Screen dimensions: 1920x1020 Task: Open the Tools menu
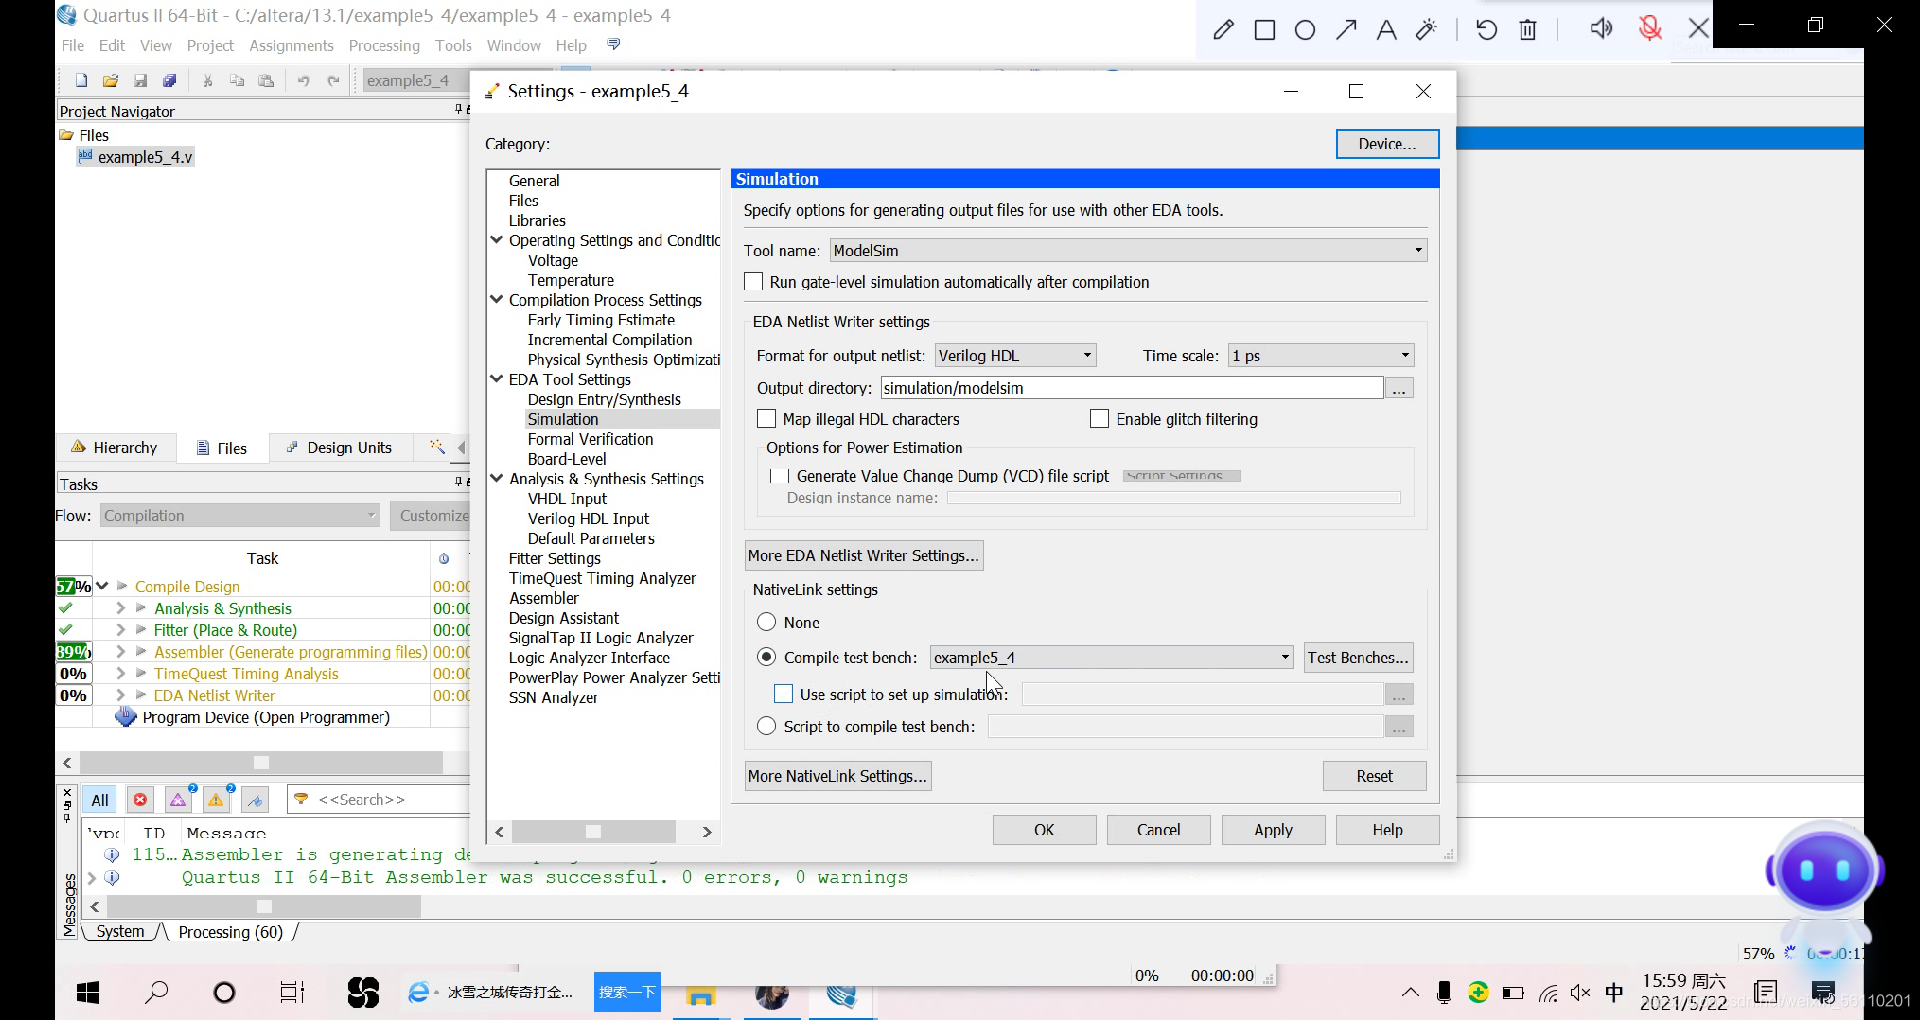pos(453,45)
